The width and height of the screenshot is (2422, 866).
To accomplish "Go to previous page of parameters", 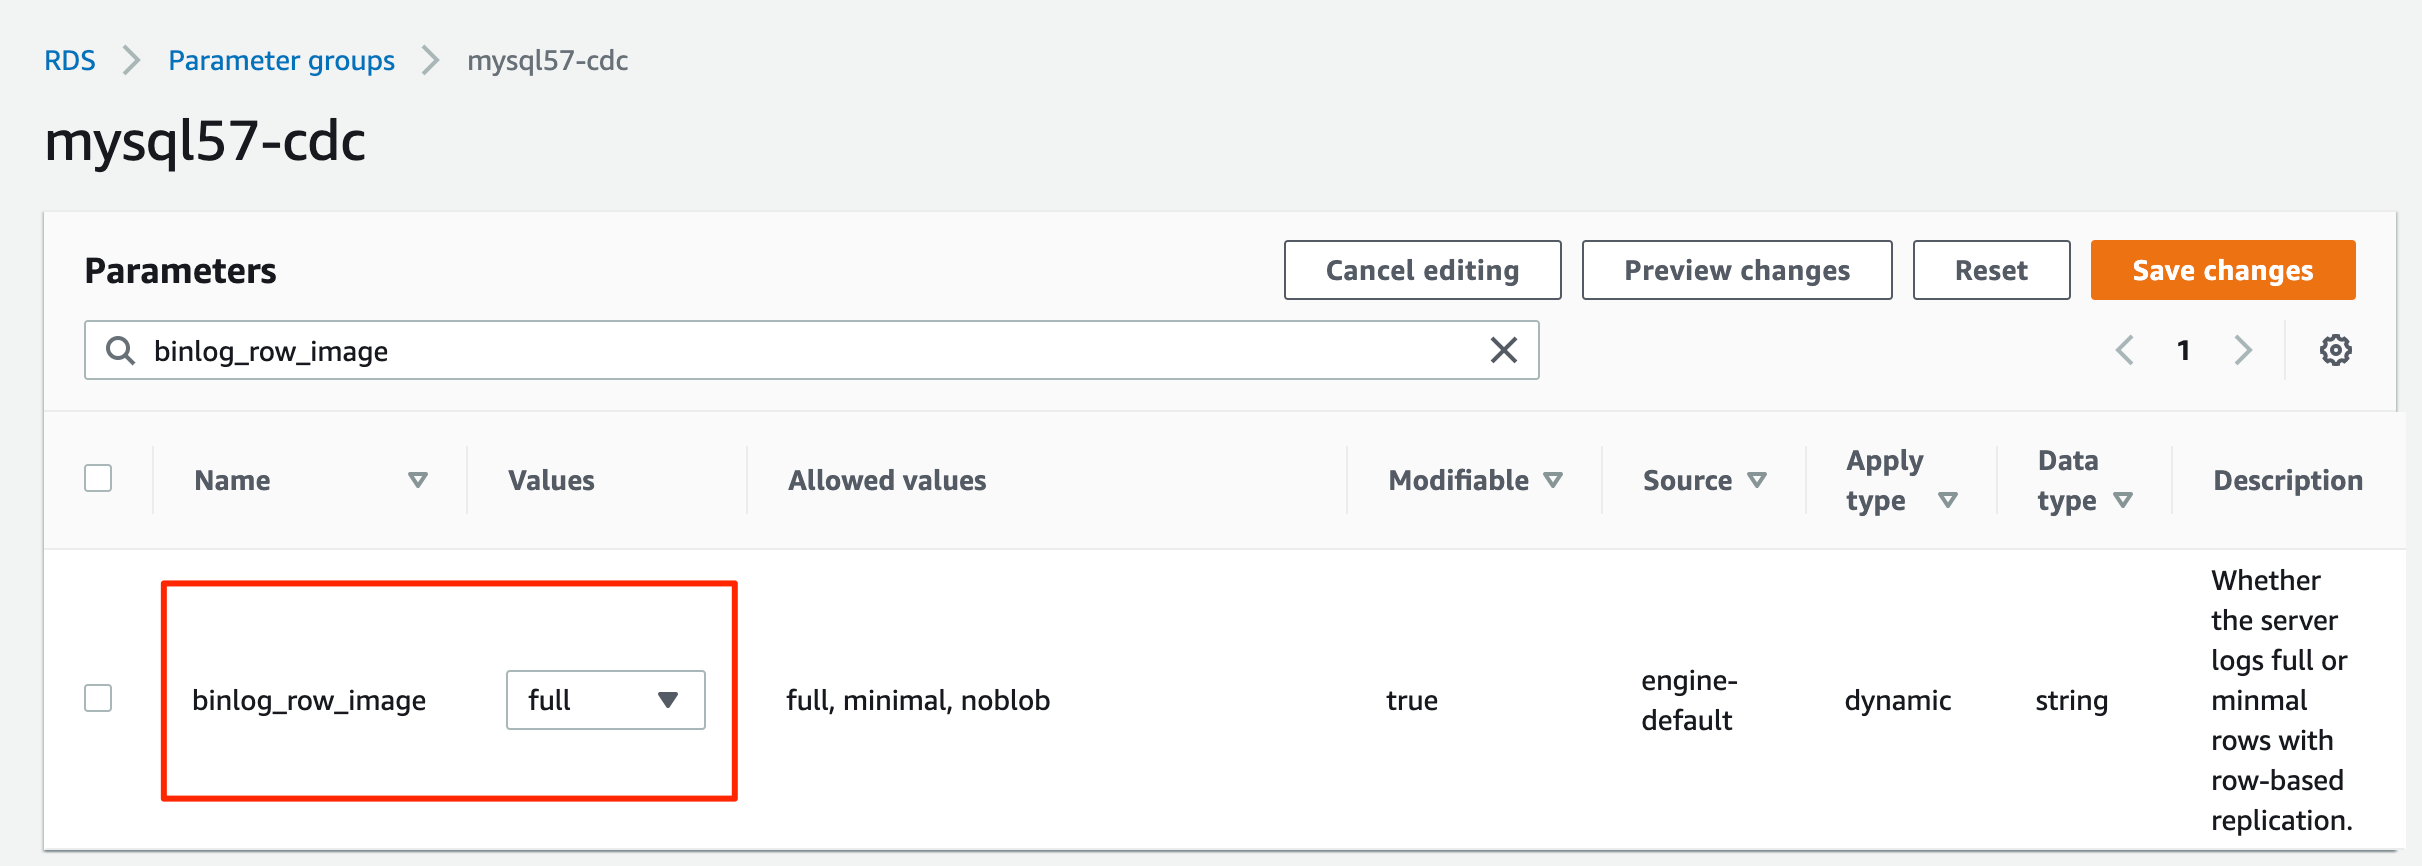I will (x=2125, y=350).
